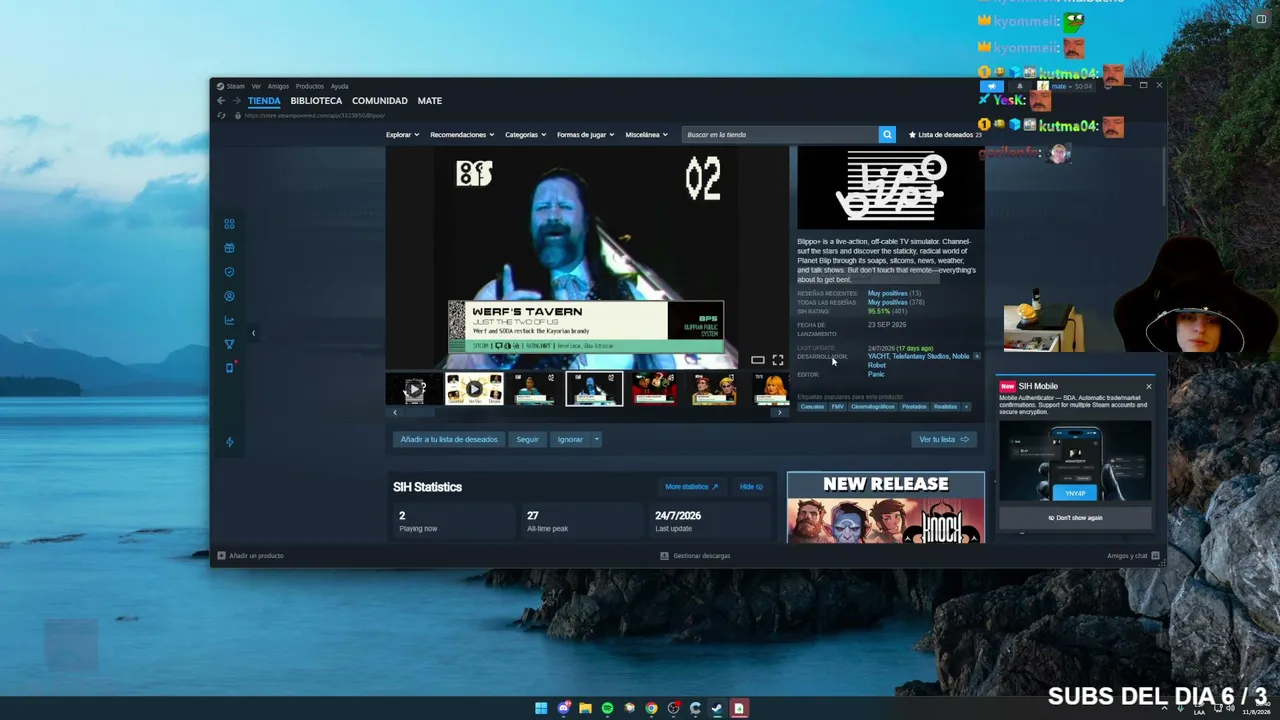This screenshot has height=720, width=1280.
Task: Click the user profile sidebar icon
Action: pyautogui.click(x=229, y=296)
